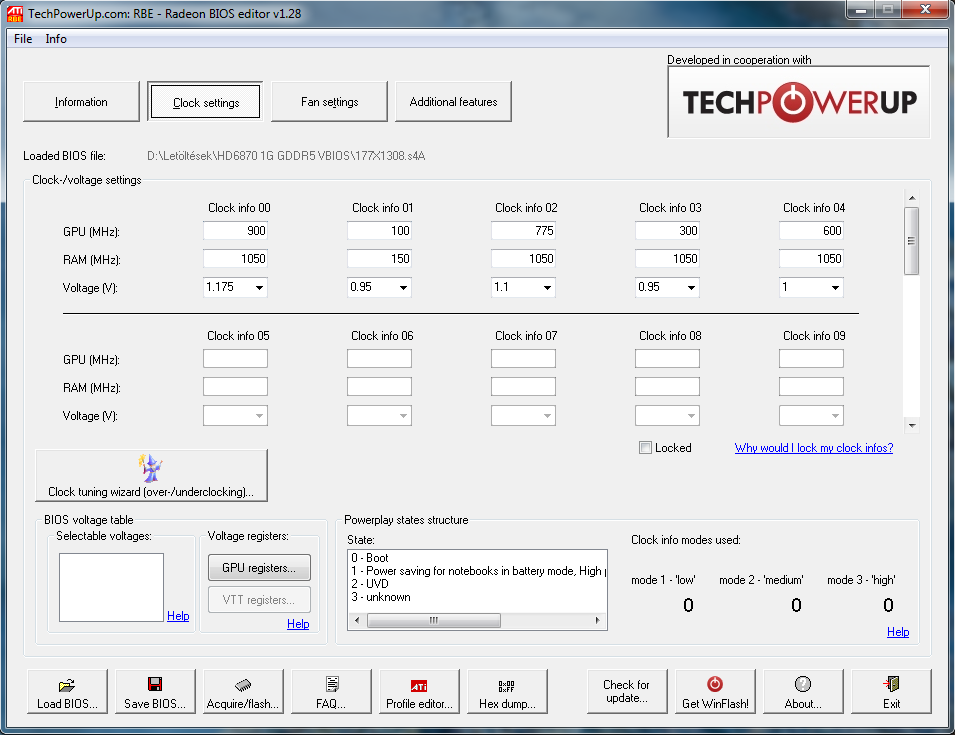Screen dimensions: 955x735
Task: Click Clock info 03 GPU field showing 300
Action: 667,231
